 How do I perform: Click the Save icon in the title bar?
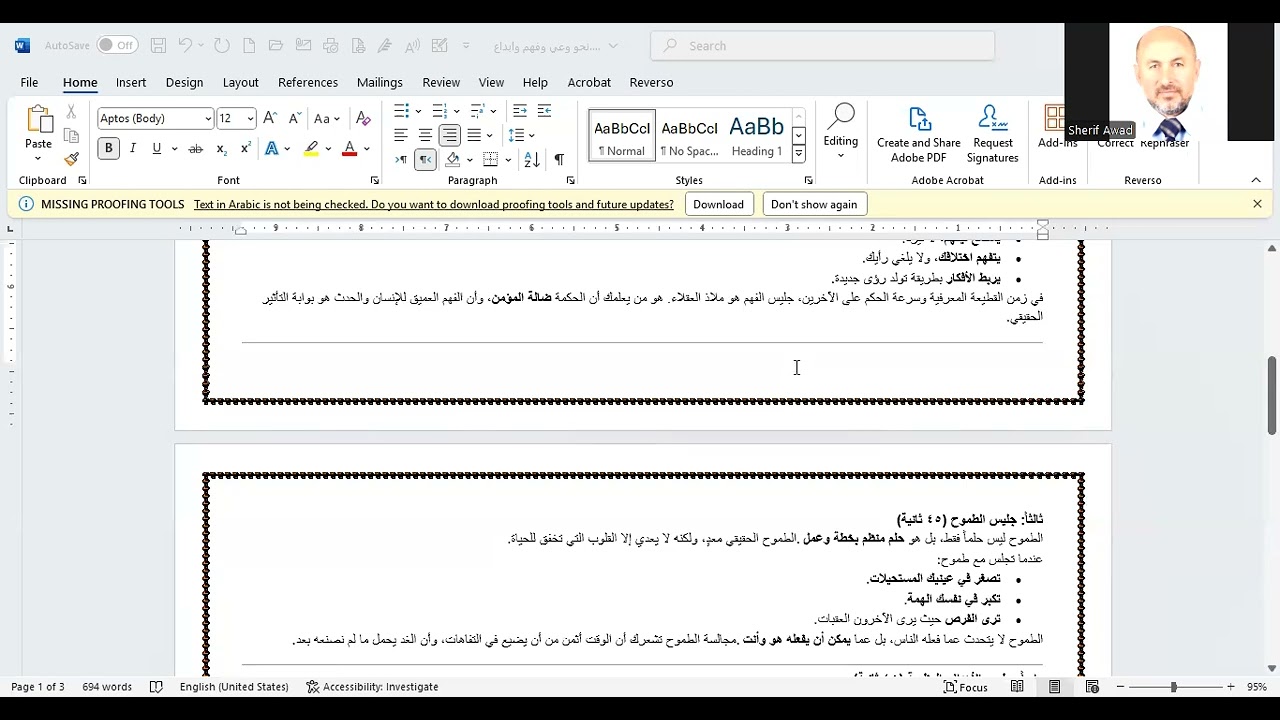(x=158, y=45)
